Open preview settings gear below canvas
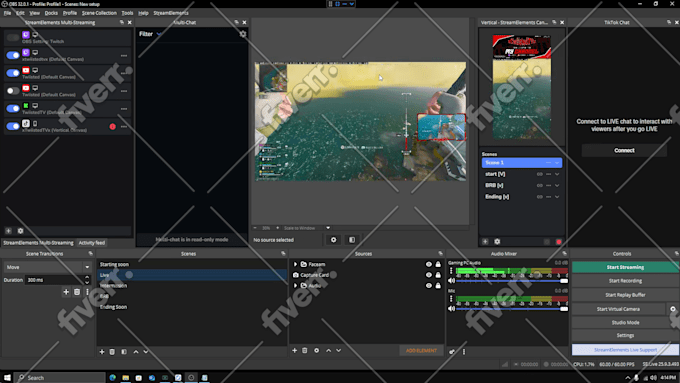 tap(333, 240)
